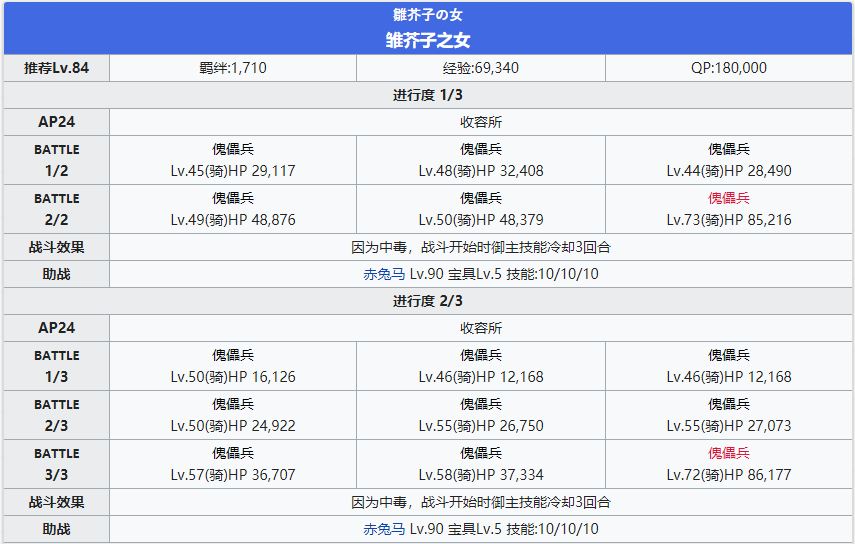855x544 pixels.
Task: Click the 推荐Lv.84 cell
Action: pos(56,68)
